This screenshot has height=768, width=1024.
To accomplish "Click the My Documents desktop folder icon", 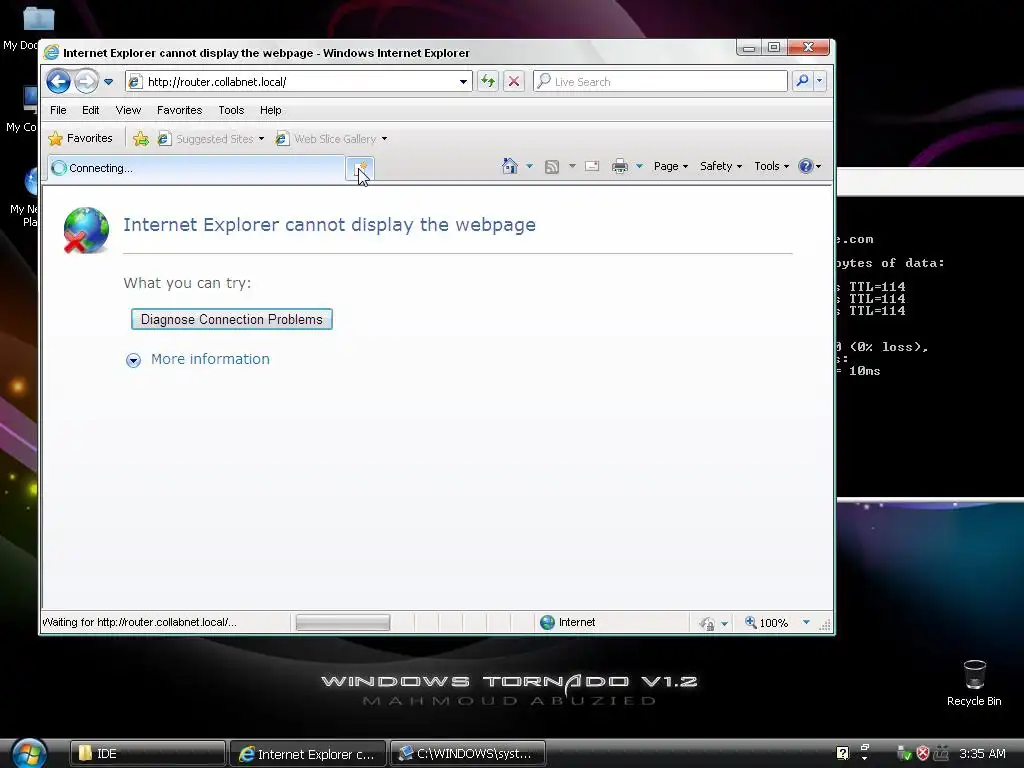I will pos(38,18).
